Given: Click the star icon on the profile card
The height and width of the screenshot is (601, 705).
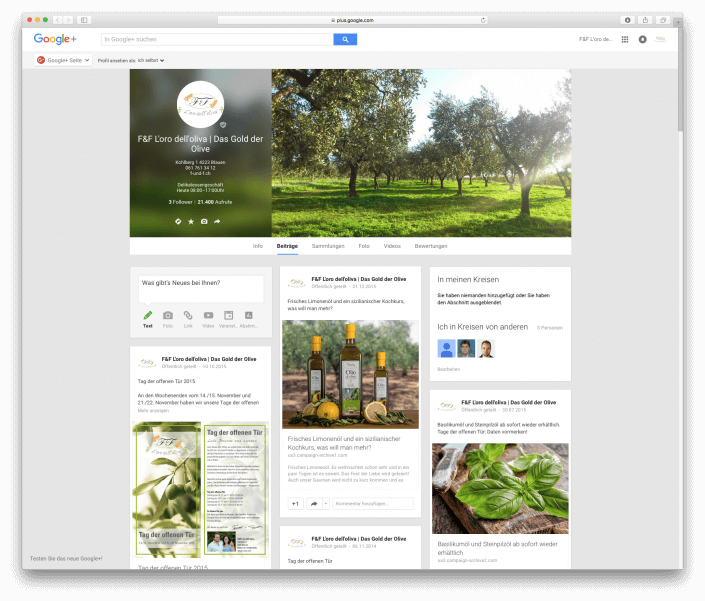Looking at the screenshot, I should 191,222.
